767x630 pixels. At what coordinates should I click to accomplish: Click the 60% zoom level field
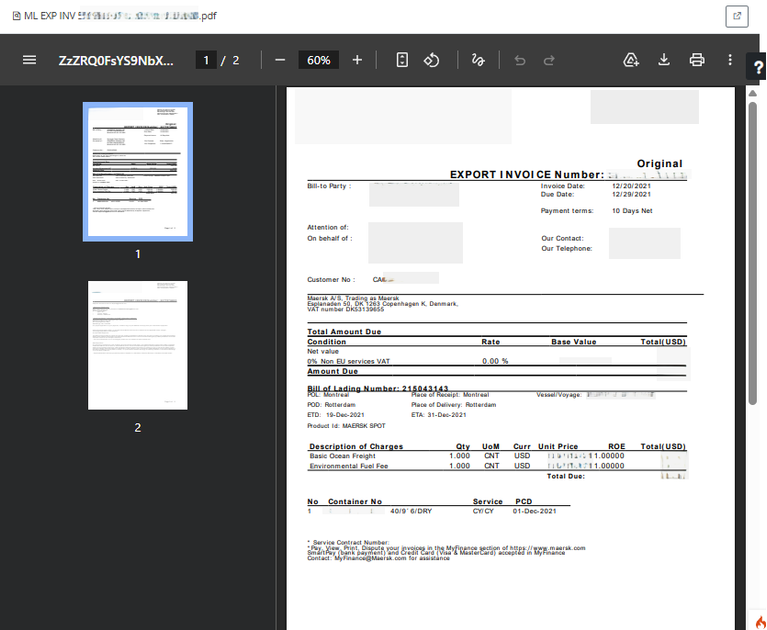click(318, 60)
